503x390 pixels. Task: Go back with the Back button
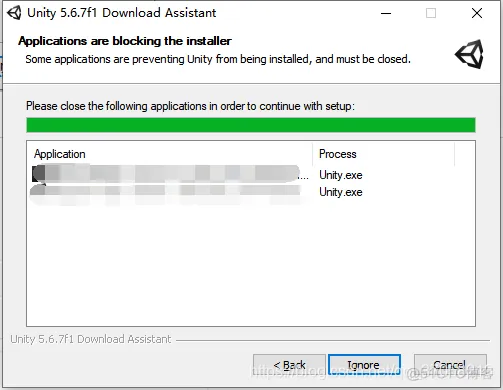coord(289,365)
